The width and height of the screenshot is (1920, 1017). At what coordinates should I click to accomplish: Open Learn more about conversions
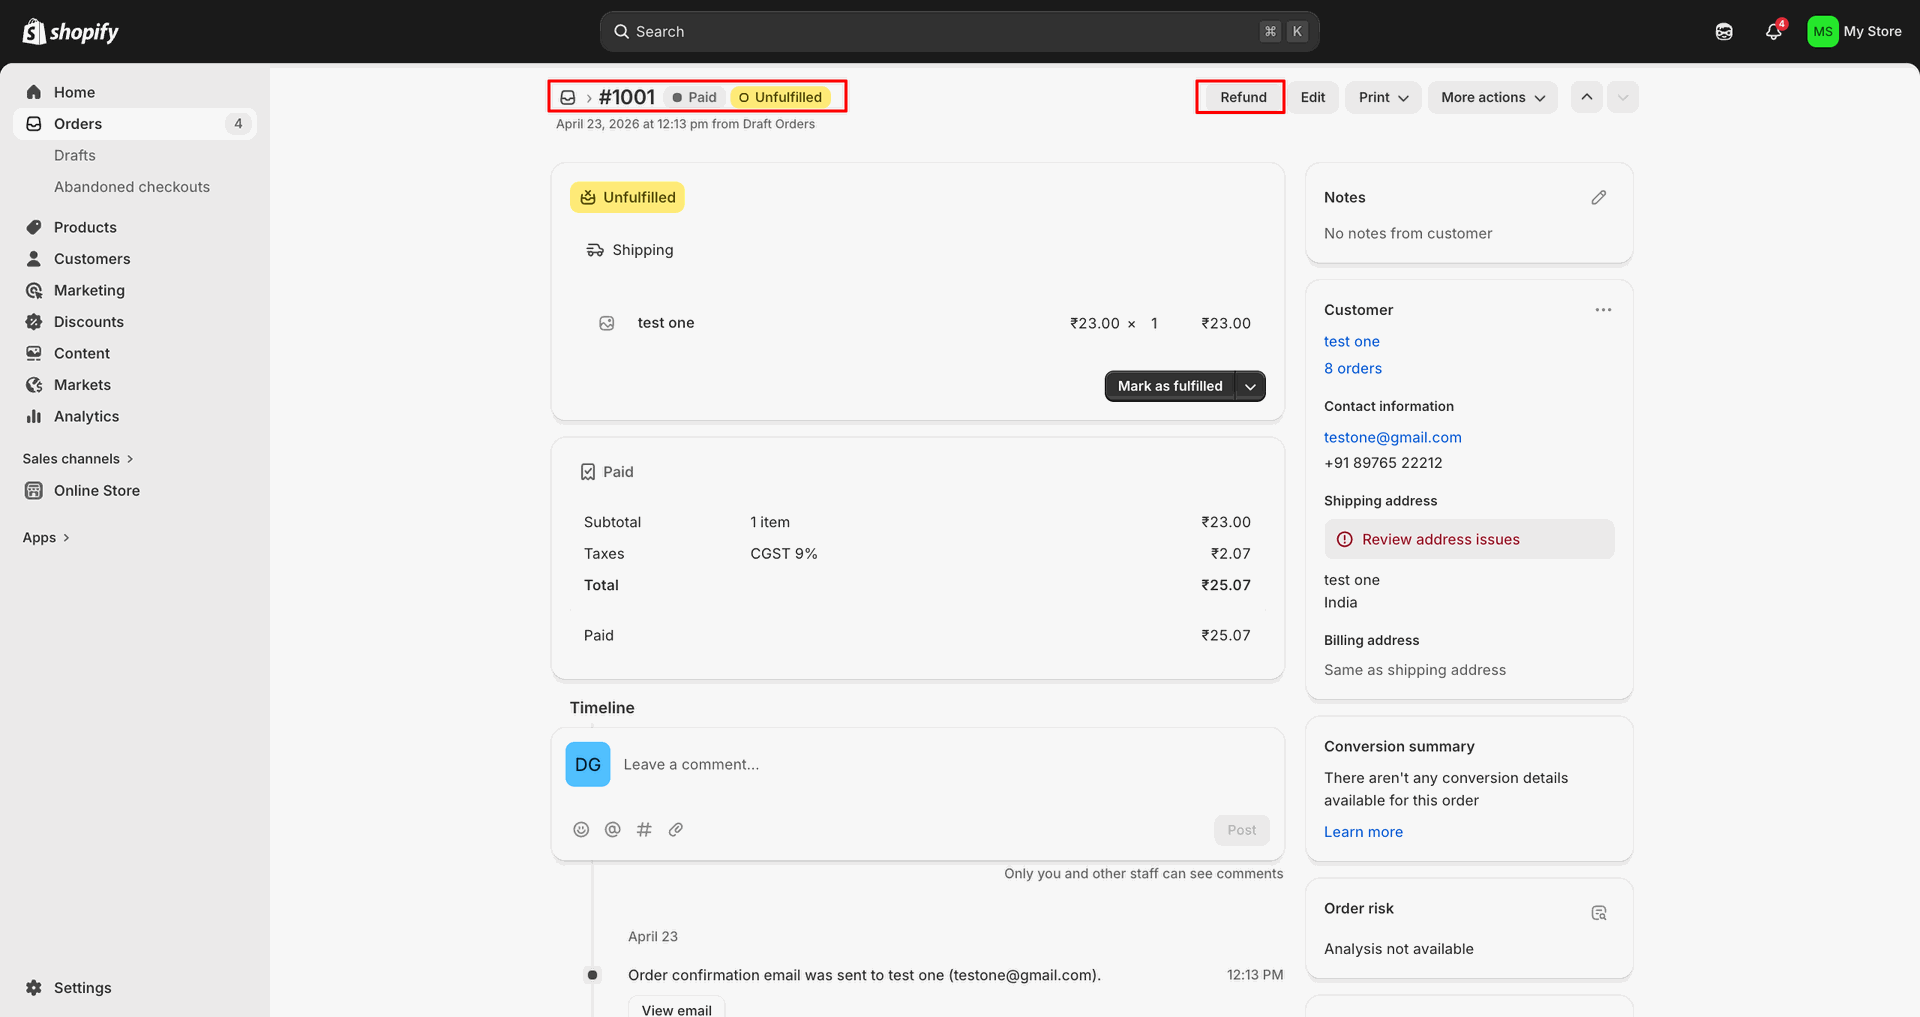(1363, 832)
